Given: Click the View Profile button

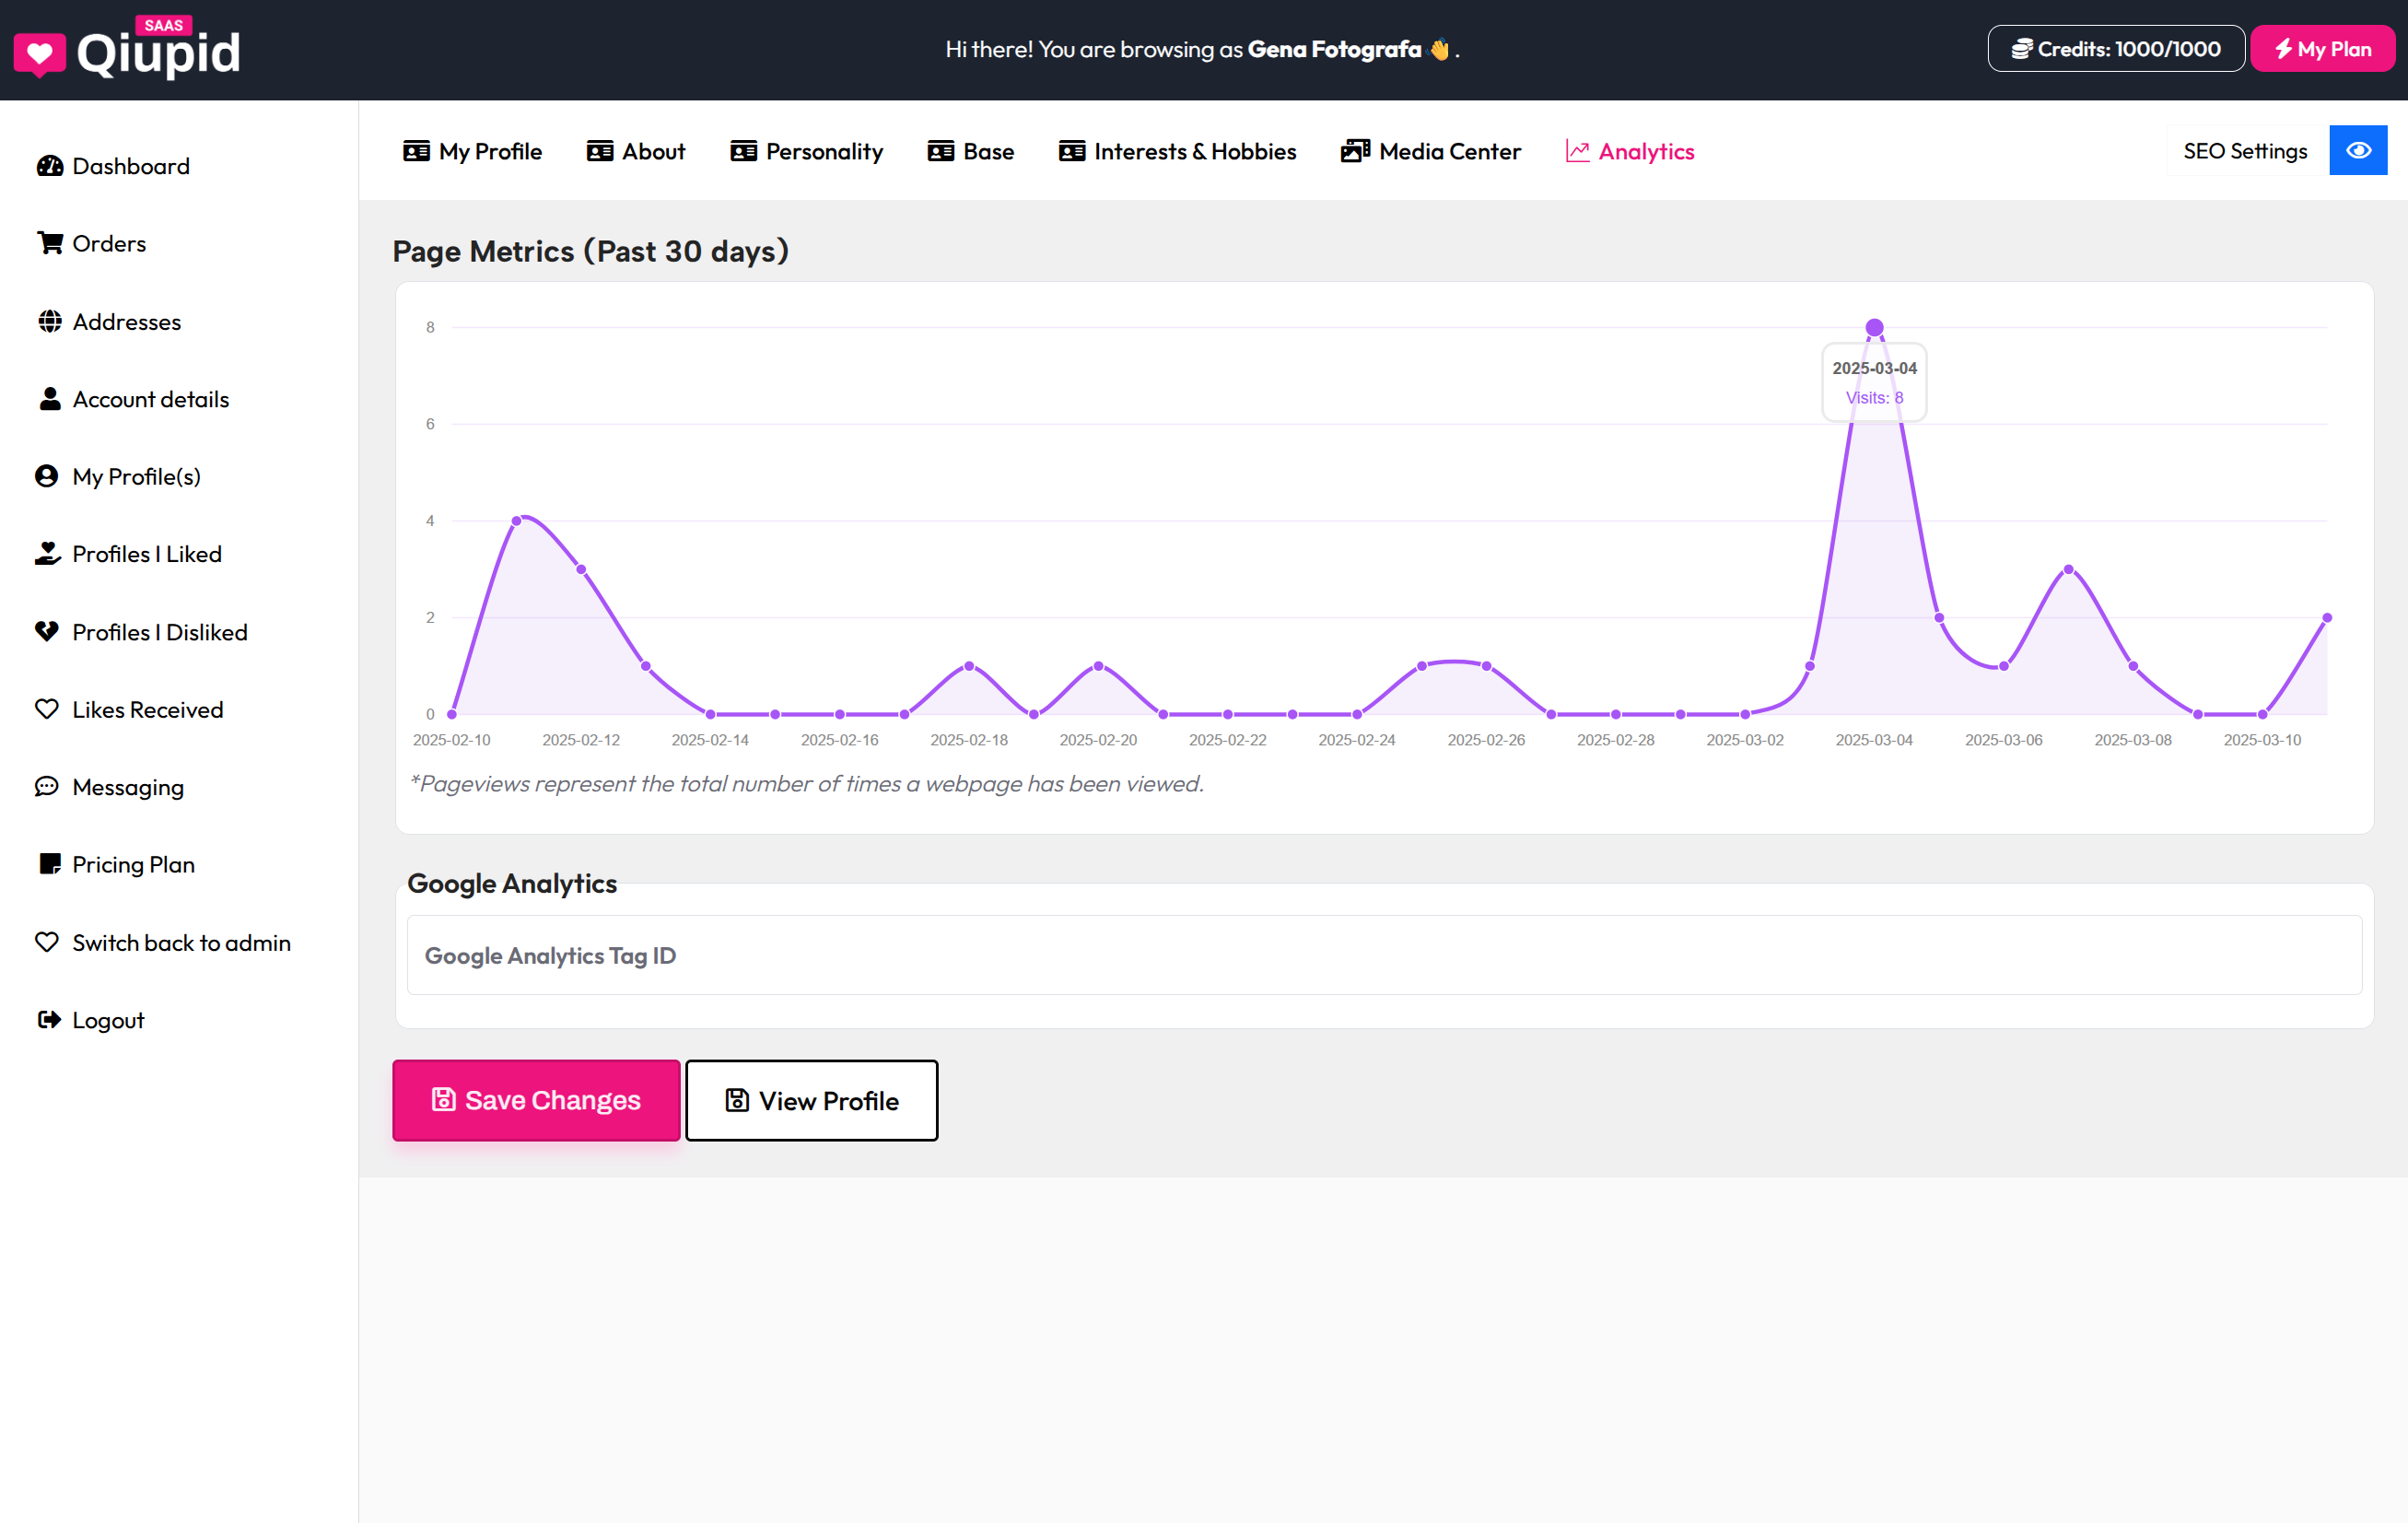Looking at the screenshot, I should click(x=811, y=1100).
